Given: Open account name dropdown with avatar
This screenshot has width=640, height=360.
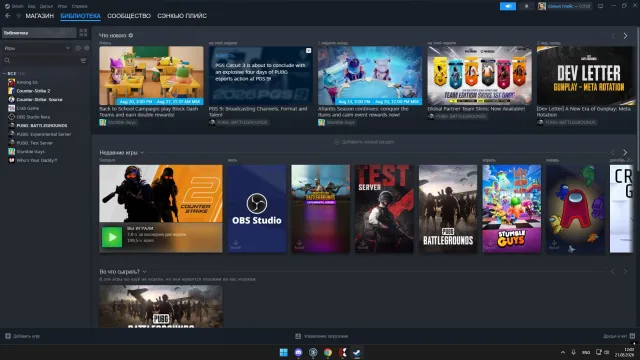Looking at the screenshot, I should tap(564, 6).
